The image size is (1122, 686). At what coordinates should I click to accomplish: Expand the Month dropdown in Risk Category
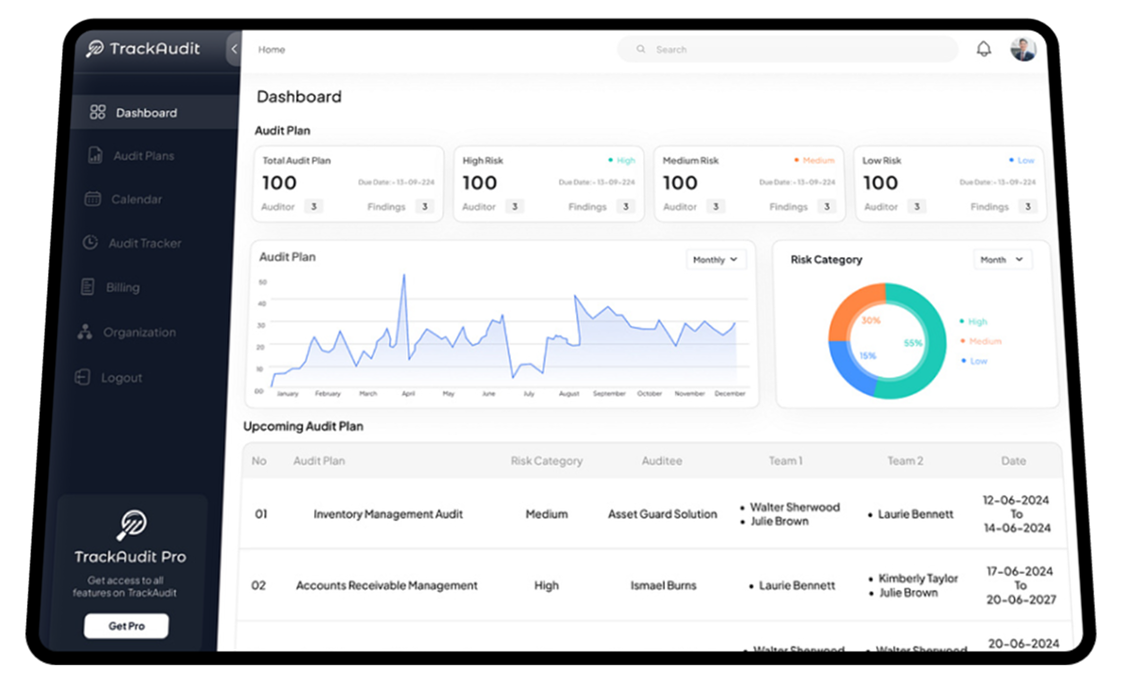tap(1002, 260)
